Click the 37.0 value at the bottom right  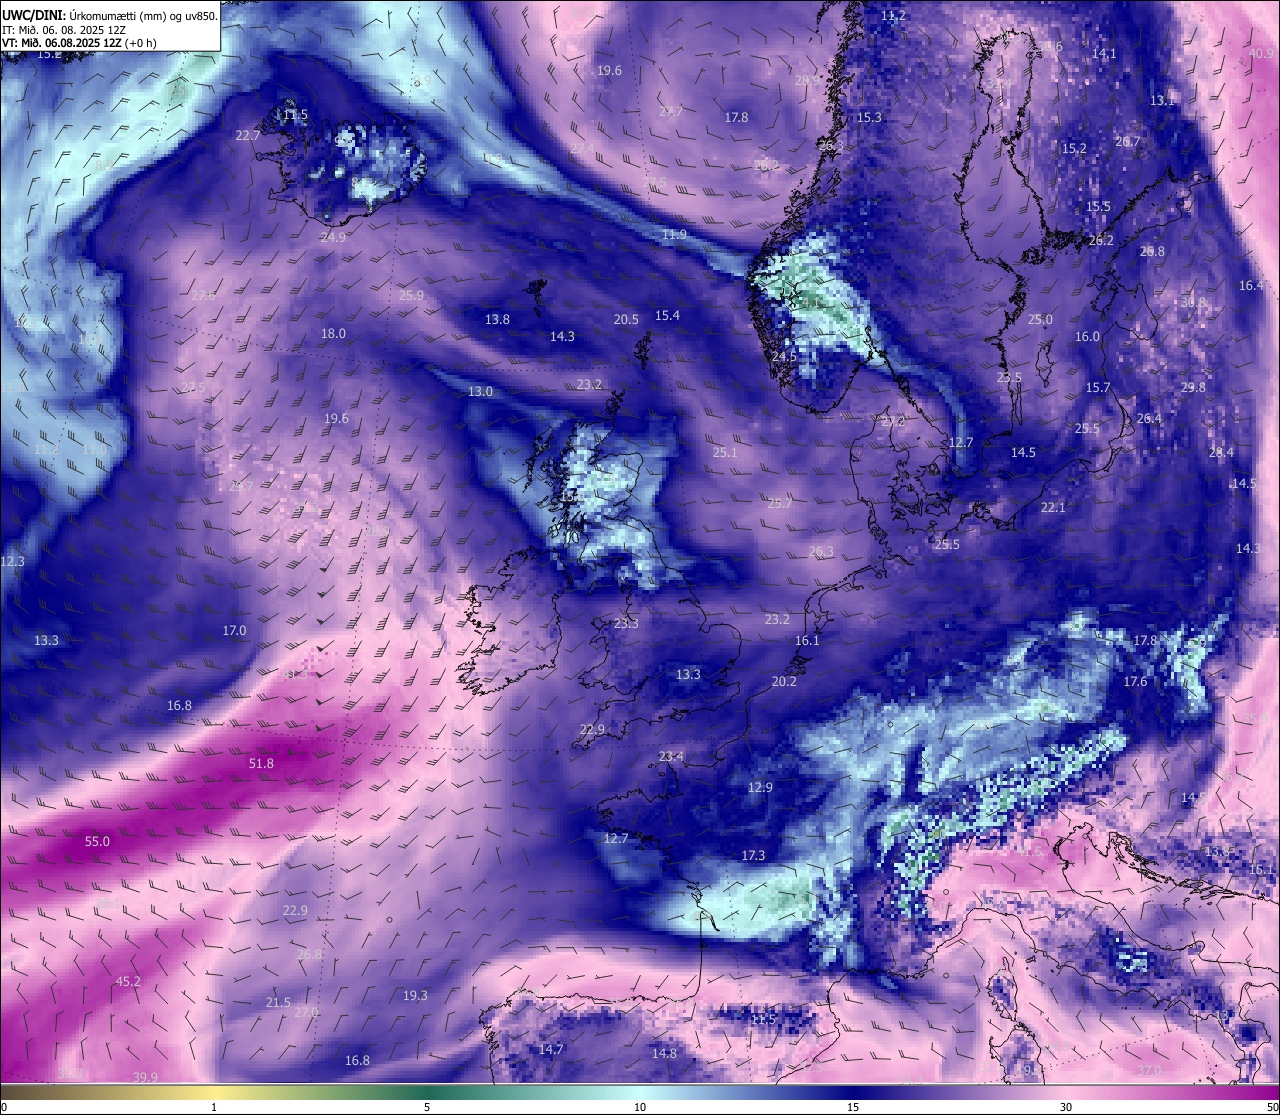1149,1070
